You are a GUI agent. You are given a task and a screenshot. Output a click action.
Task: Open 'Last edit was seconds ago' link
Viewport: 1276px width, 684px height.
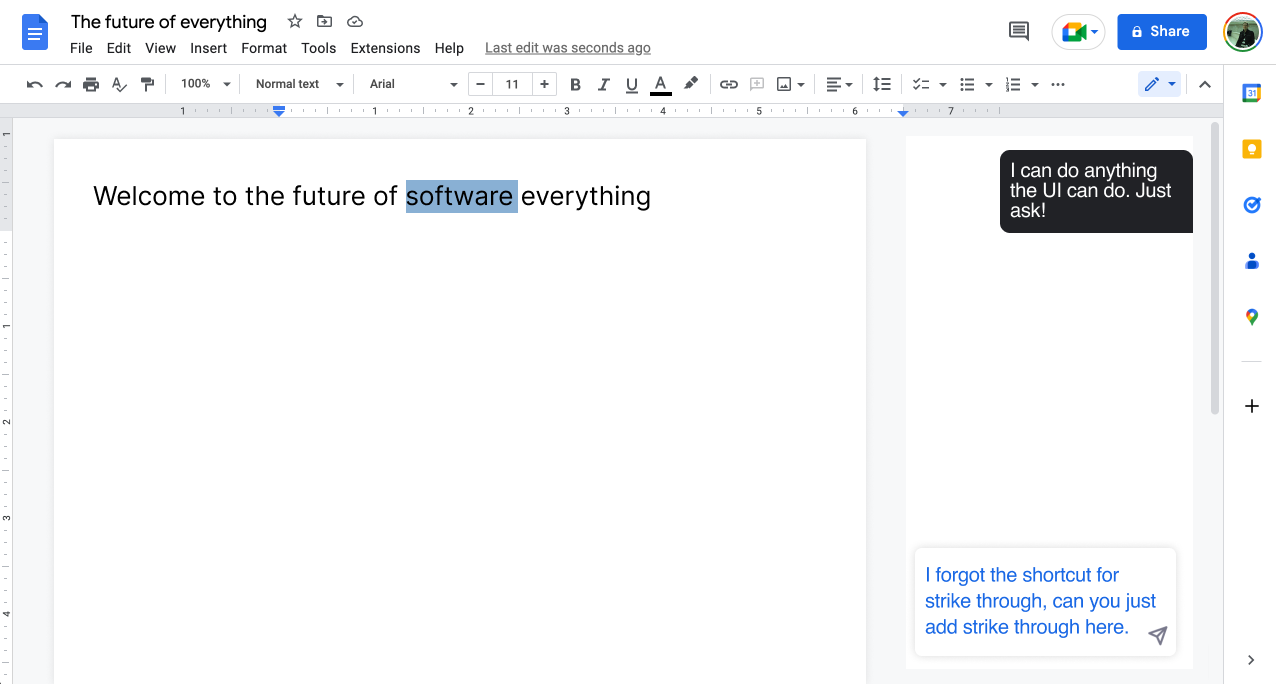(567, 48)
